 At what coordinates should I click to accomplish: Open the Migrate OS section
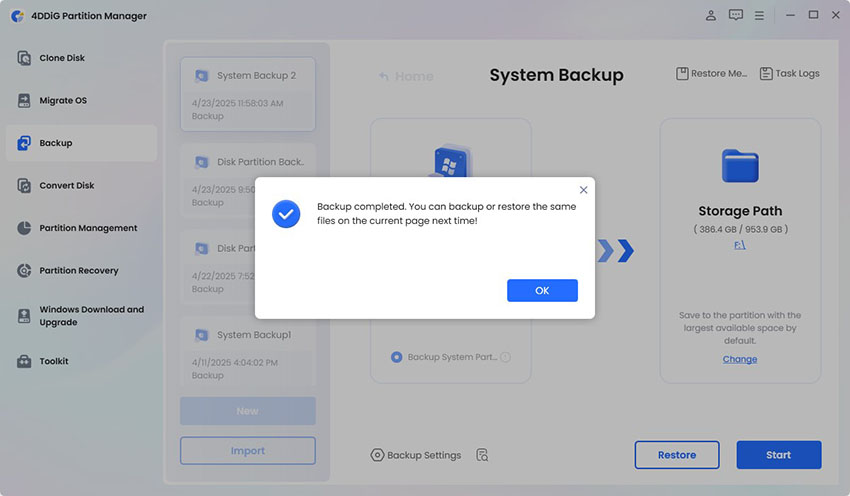point(81,100)
